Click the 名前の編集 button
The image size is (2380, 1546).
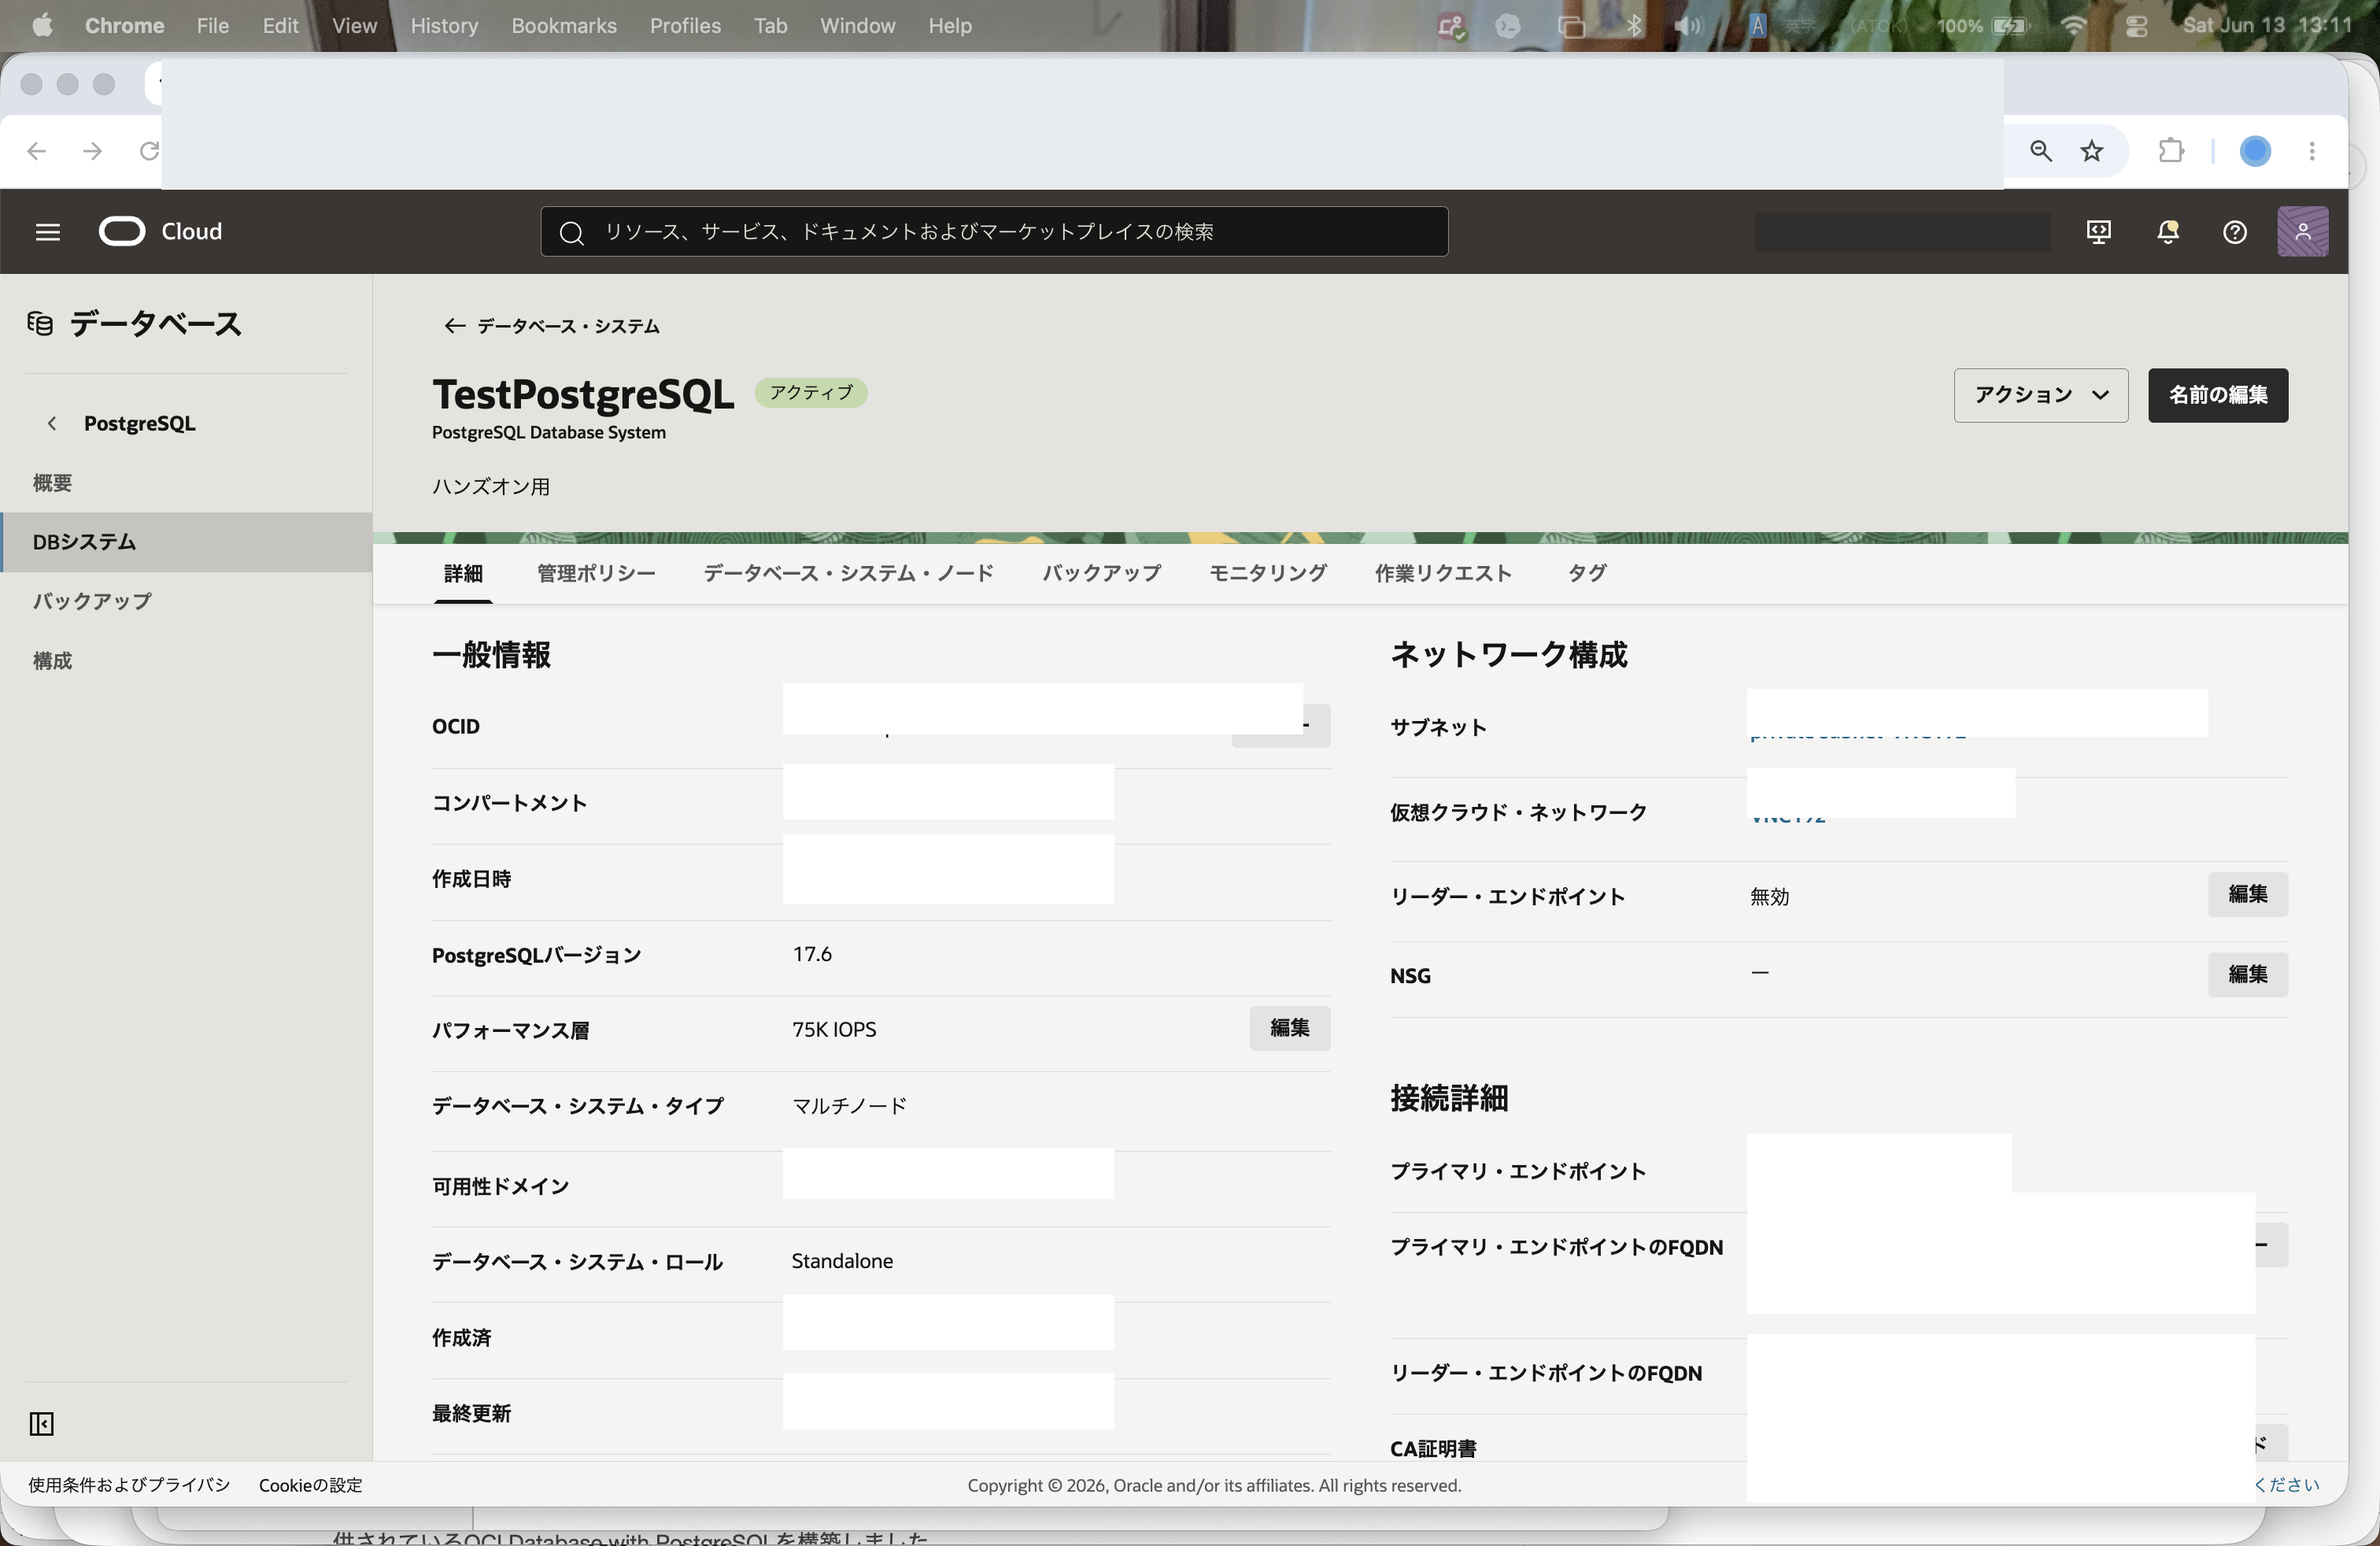(x=2217, y=395)
